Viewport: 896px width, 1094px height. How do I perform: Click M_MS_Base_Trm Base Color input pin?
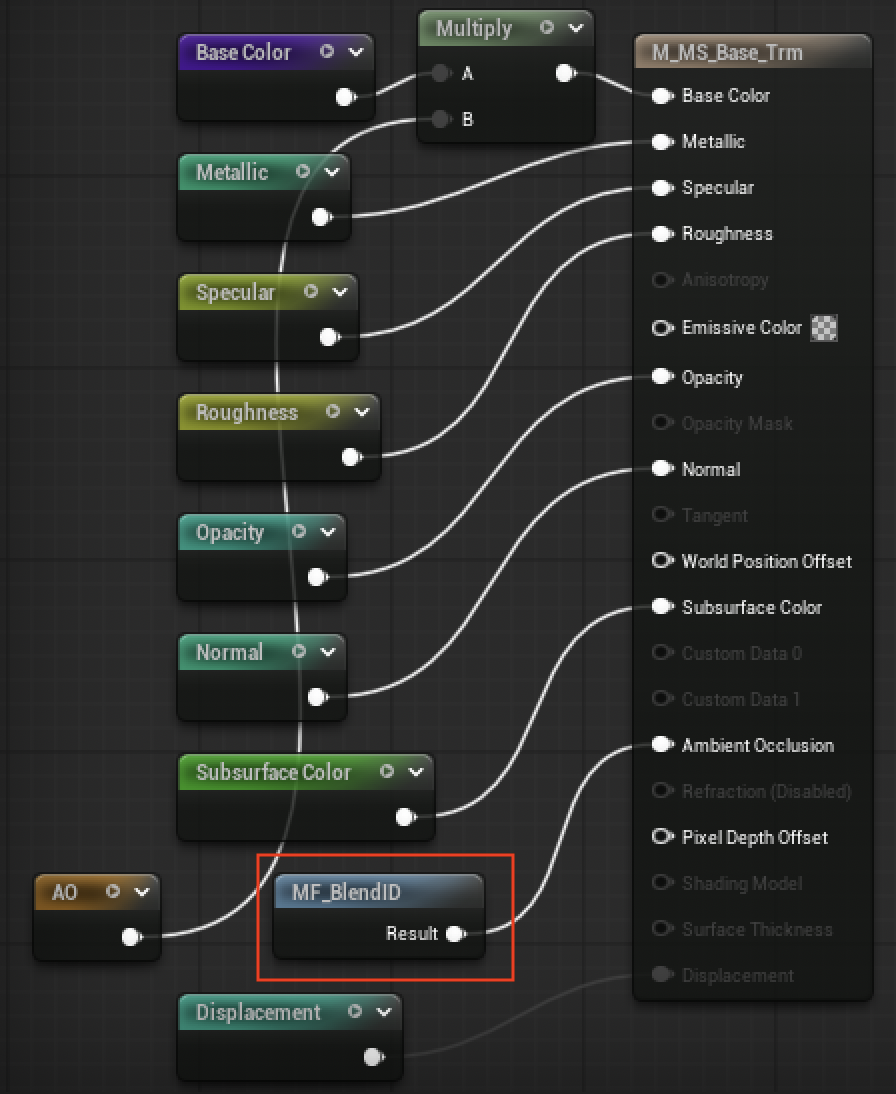(x=662, y=96)
